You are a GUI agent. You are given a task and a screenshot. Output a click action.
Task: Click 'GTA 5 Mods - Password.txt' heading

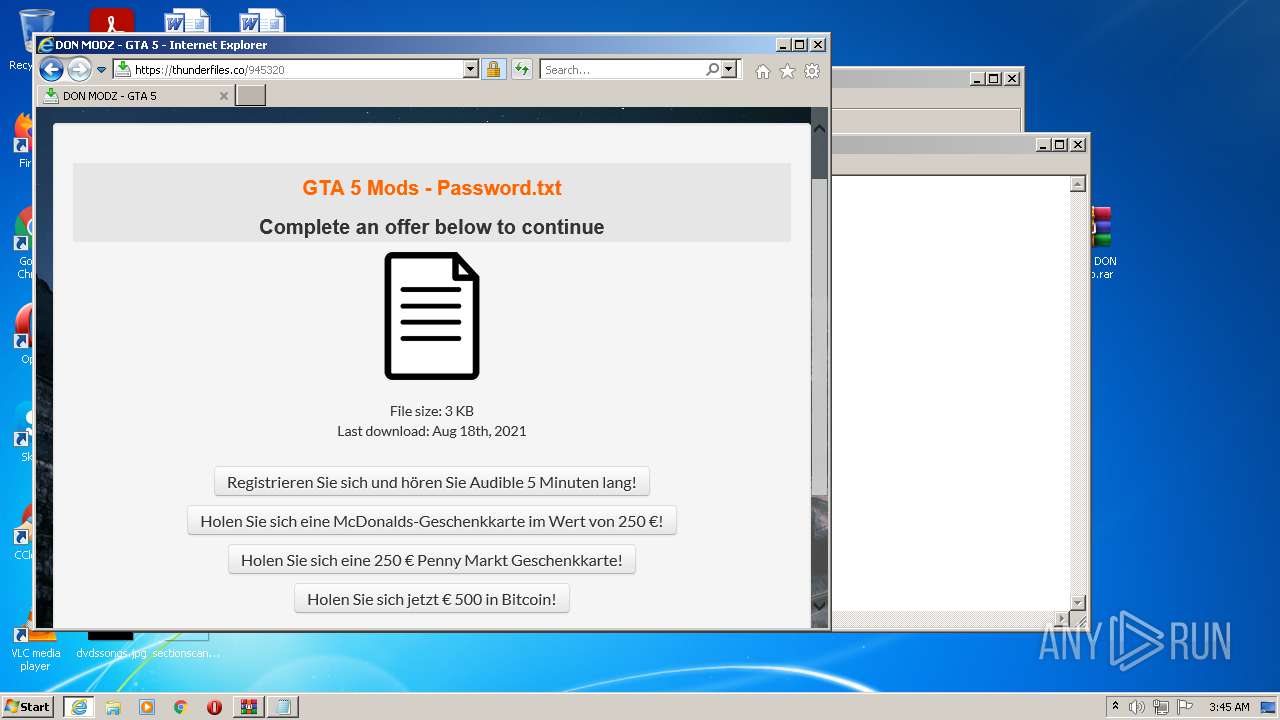tap(432, 188)
